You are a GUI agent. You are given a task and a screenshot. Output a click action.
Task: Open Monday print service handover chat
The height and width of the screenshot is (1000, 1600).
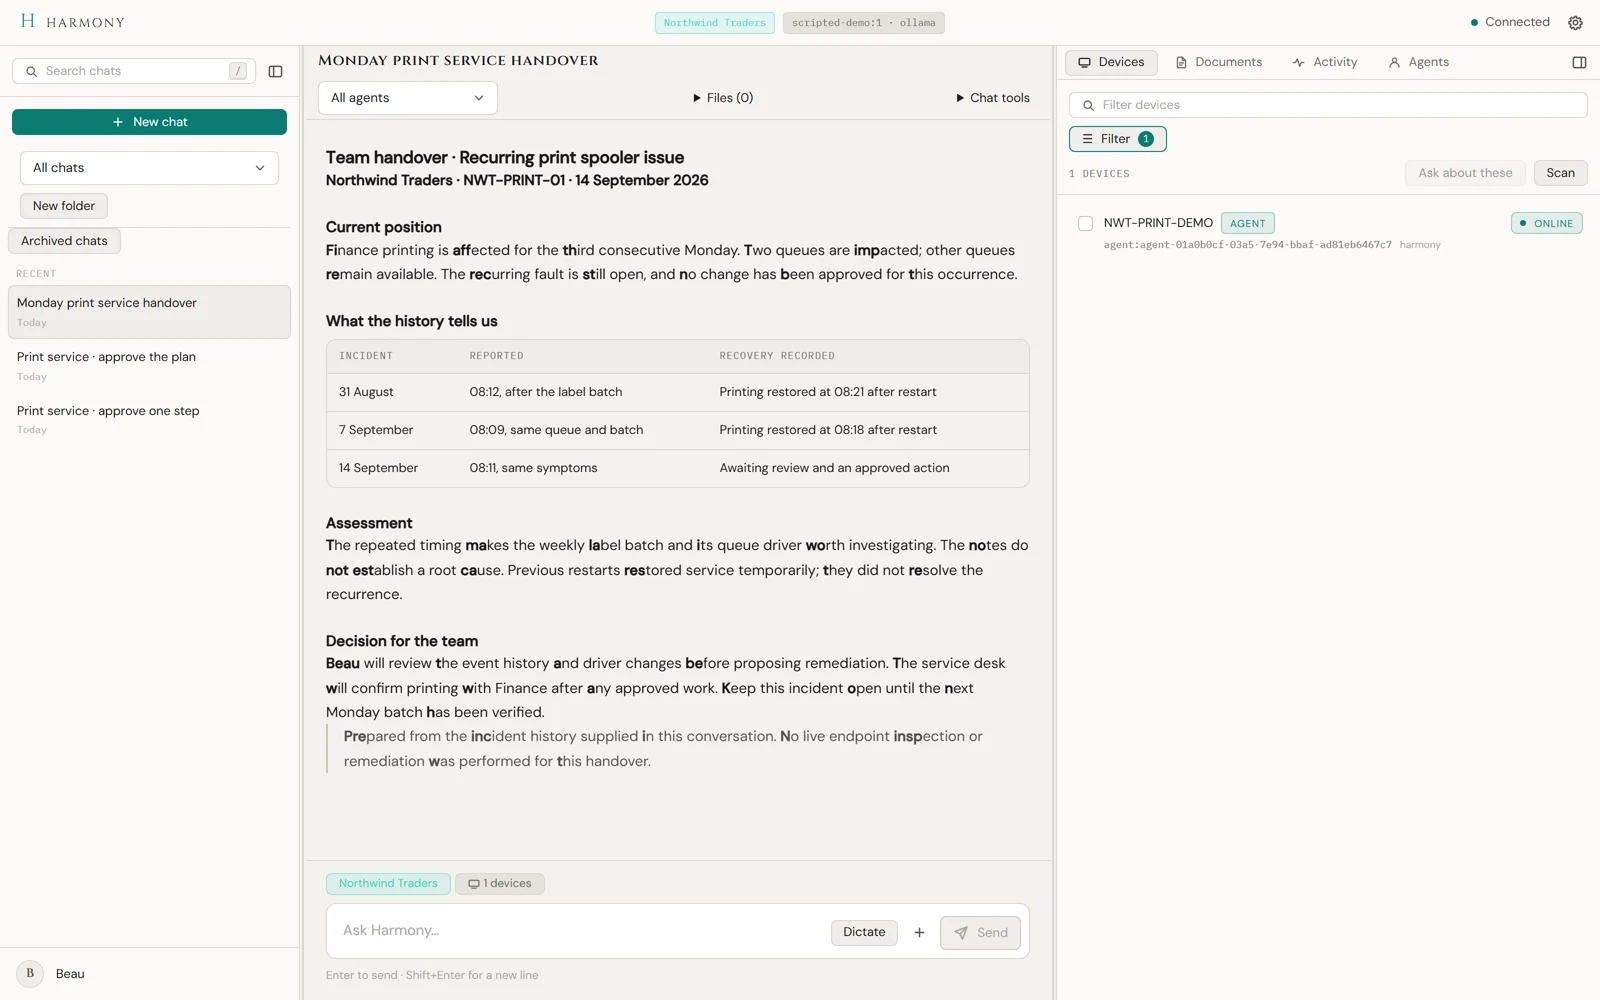149,312
